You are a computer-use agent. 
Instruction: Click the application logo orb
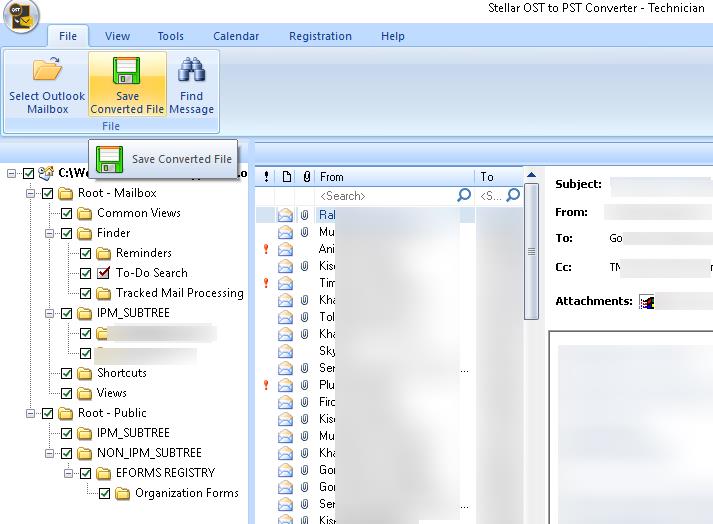pyautogui.click(x=21, y=17)
